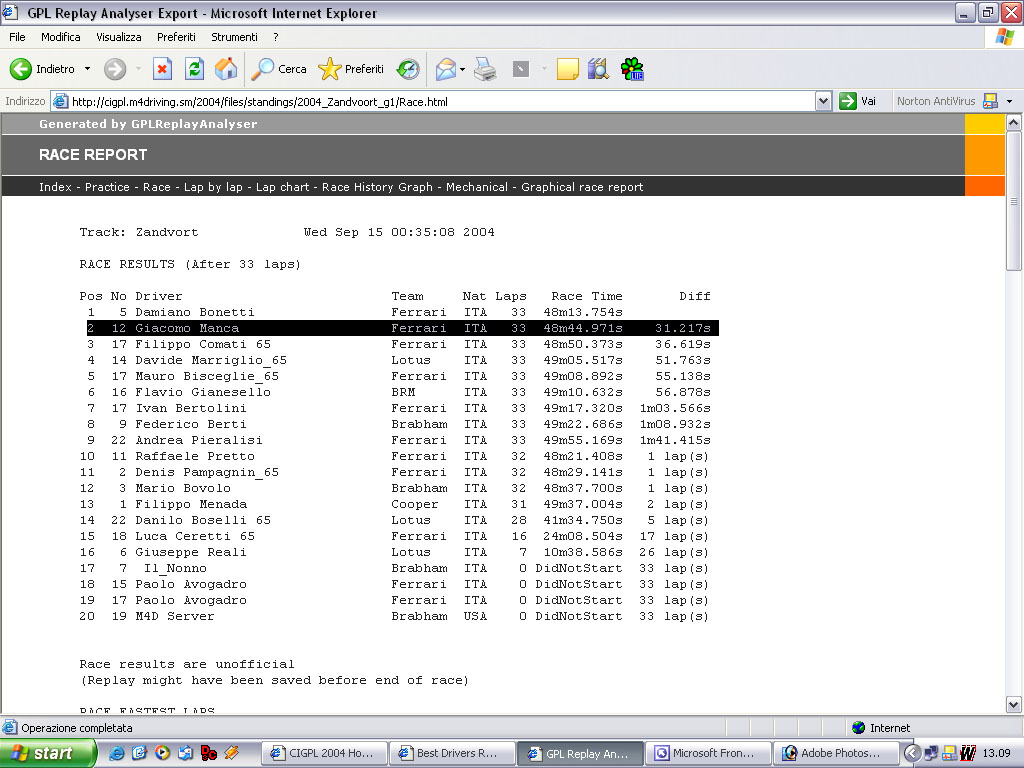This screenshot has height=768, width=1024.
Task: Open history clock icon
Action: click(408, 69)
